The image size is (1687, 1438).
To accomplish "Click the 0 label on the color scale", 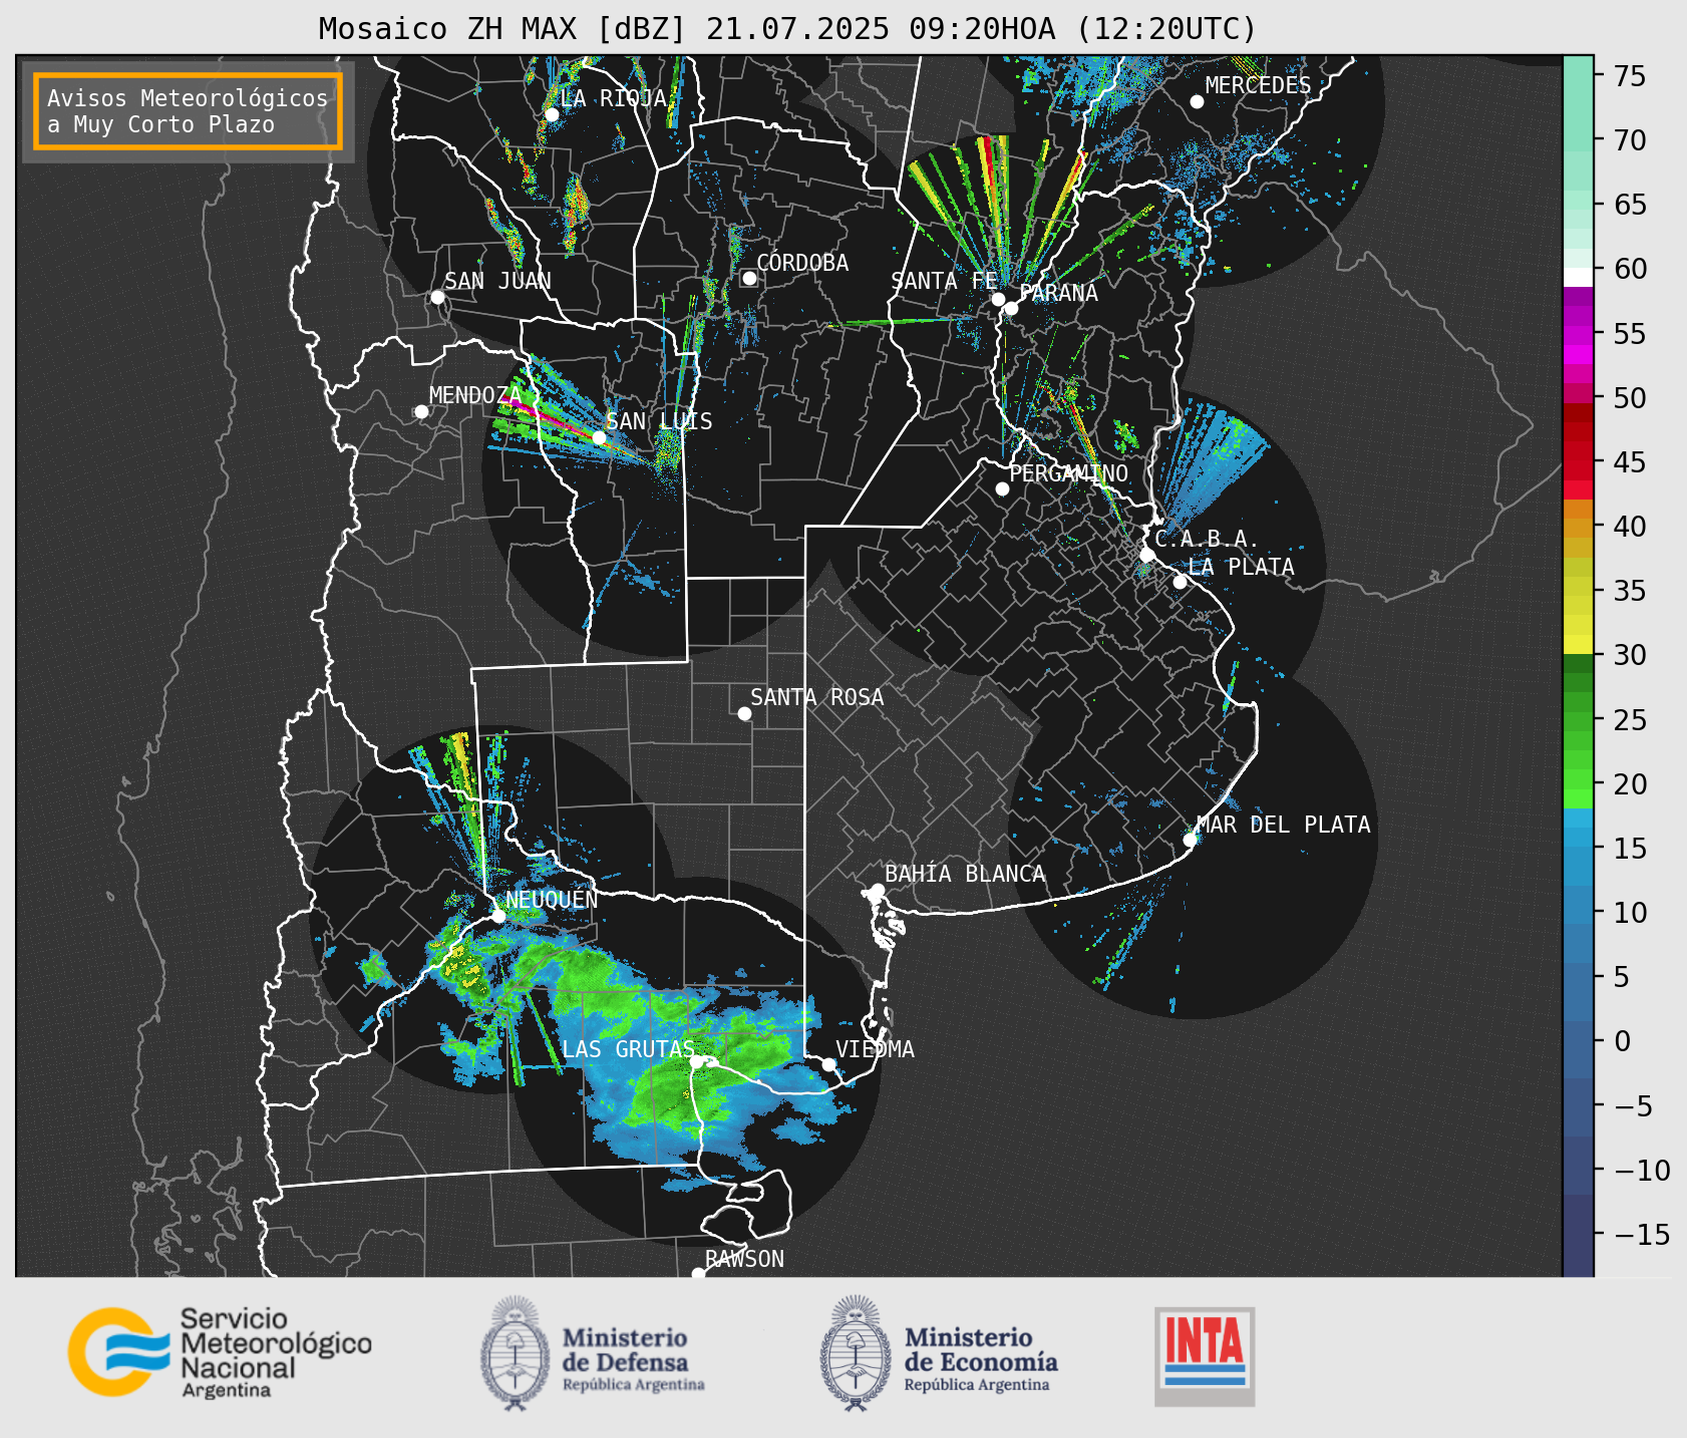I will [x=1621, y=1042].
